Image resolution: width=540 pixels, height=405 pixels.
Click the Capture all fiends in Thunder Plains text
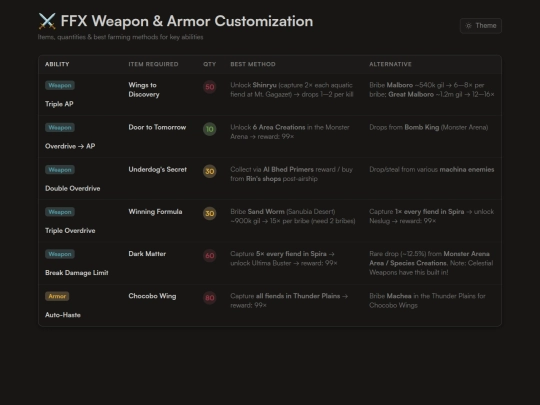pyautogui.click(x=289, y=301)
